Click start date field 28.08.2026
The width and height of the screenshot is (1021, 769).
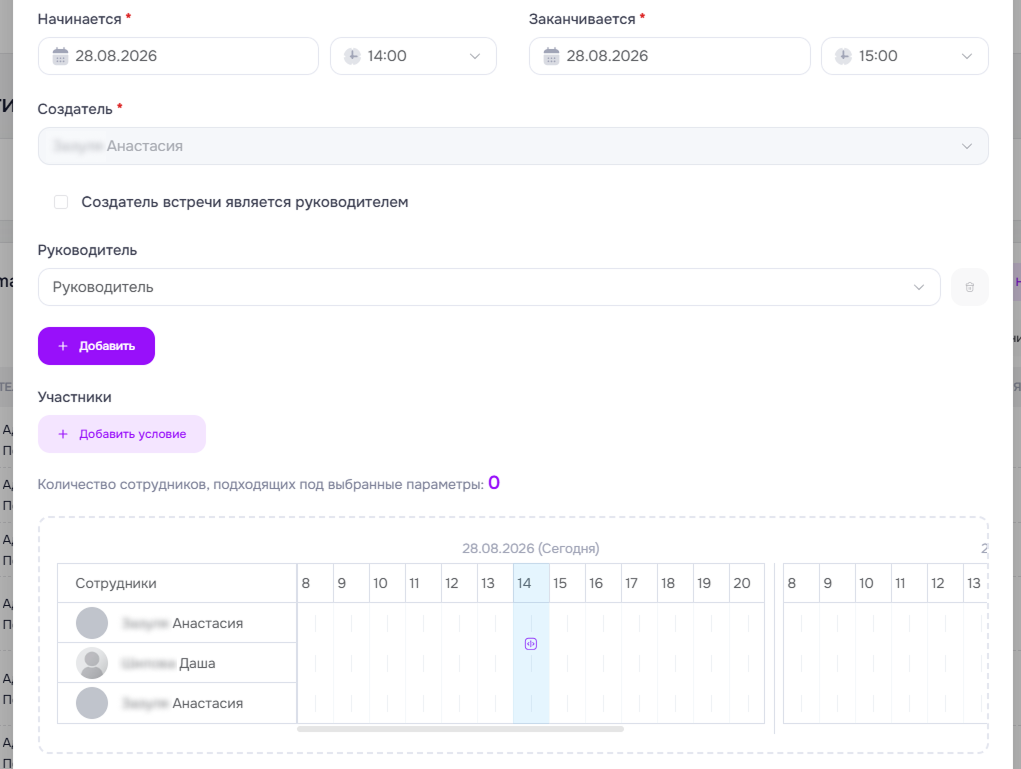point(178,56)
